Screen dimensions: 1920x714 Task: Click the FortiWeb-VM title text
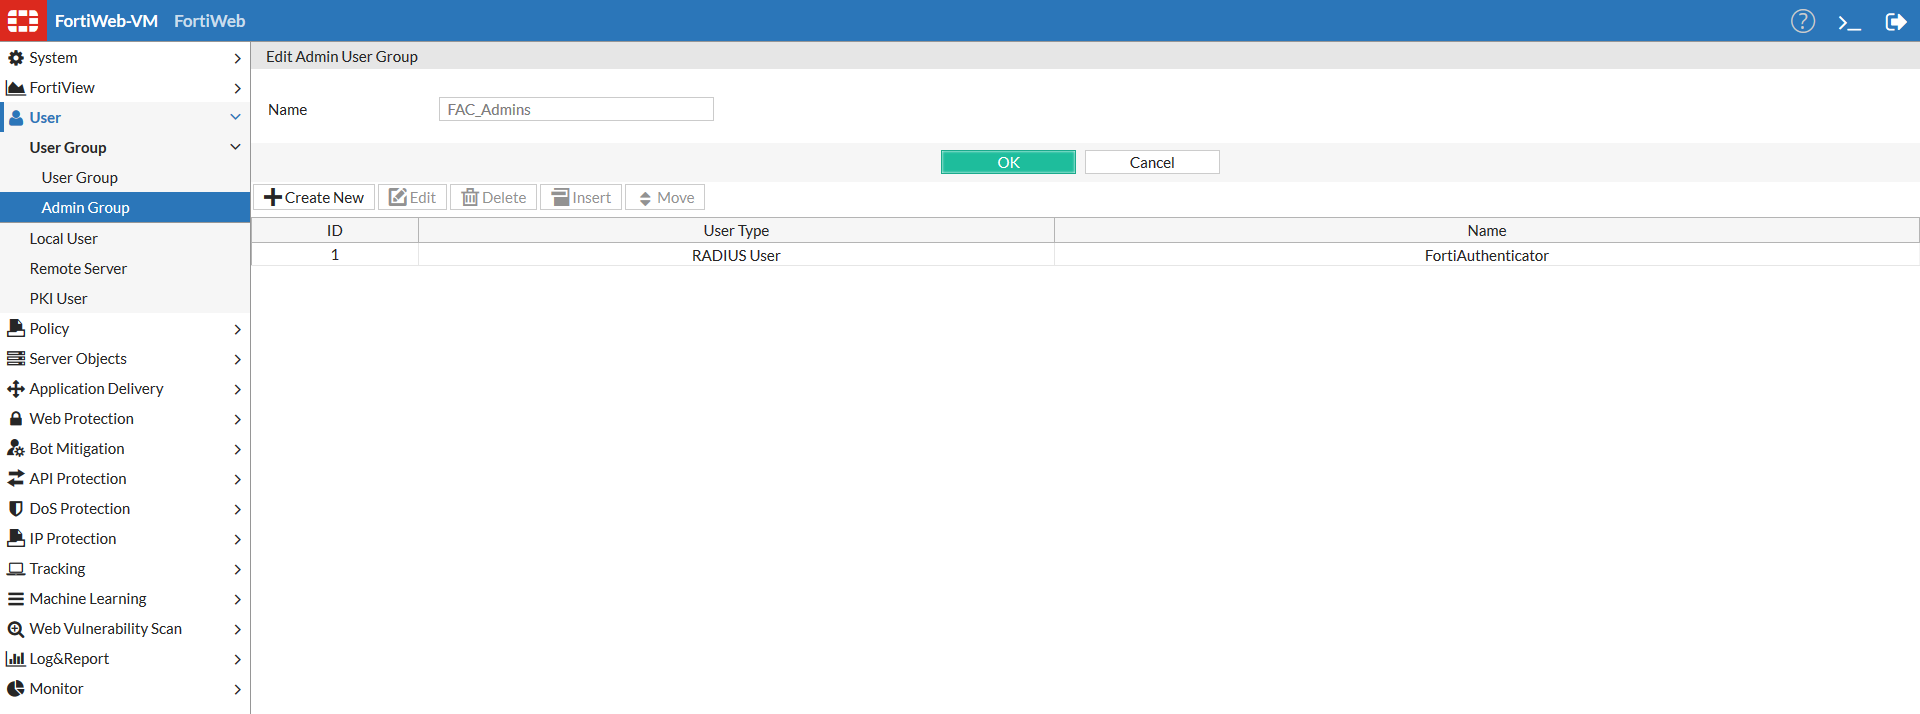(106, 21)
